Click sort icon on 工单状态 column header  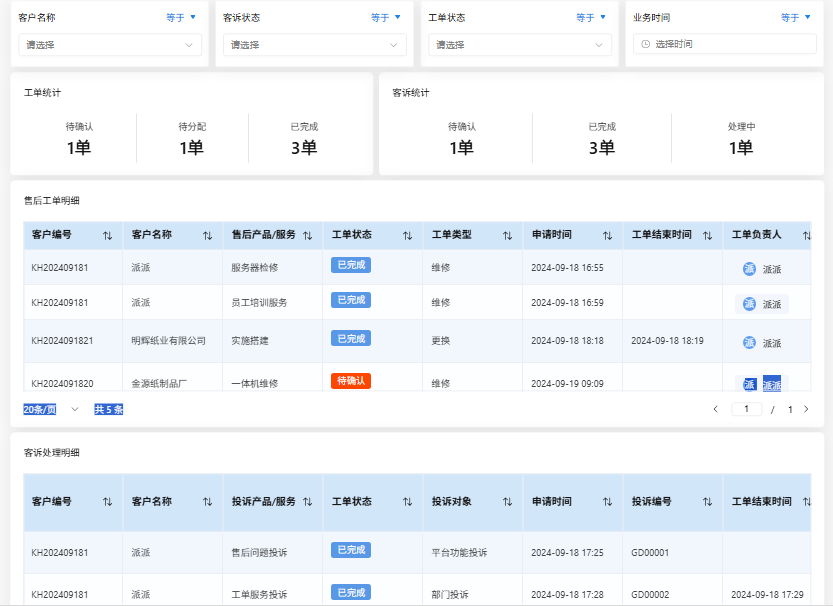tap(406, 235)
